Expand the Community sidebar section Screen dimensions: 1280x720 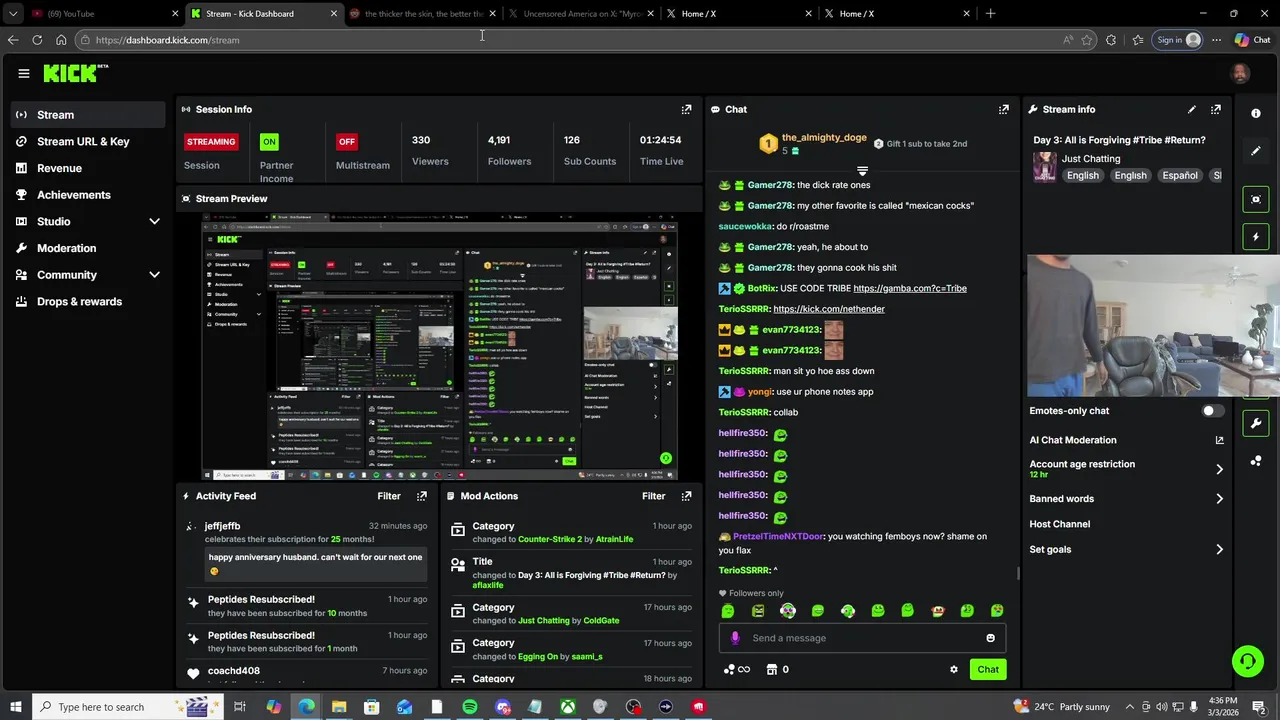point(154,275)
